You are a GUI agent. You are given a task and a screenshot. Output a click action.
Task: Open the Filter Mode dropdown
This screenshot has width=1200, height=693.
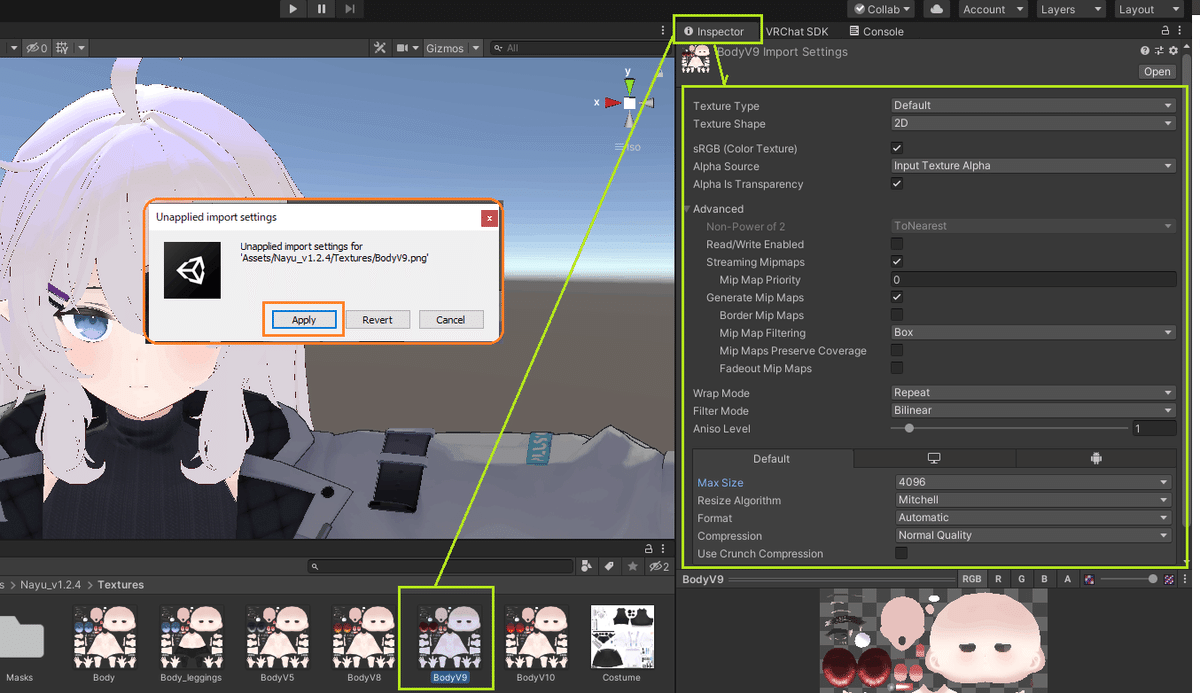coord(1033,410)
